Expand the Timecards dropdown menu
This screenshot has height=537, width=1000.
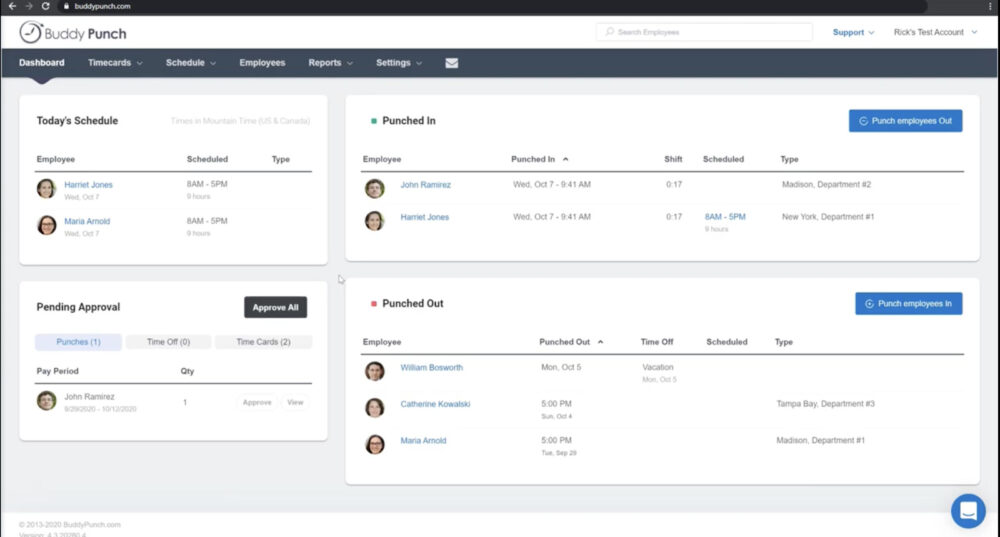tap(115, 63)
